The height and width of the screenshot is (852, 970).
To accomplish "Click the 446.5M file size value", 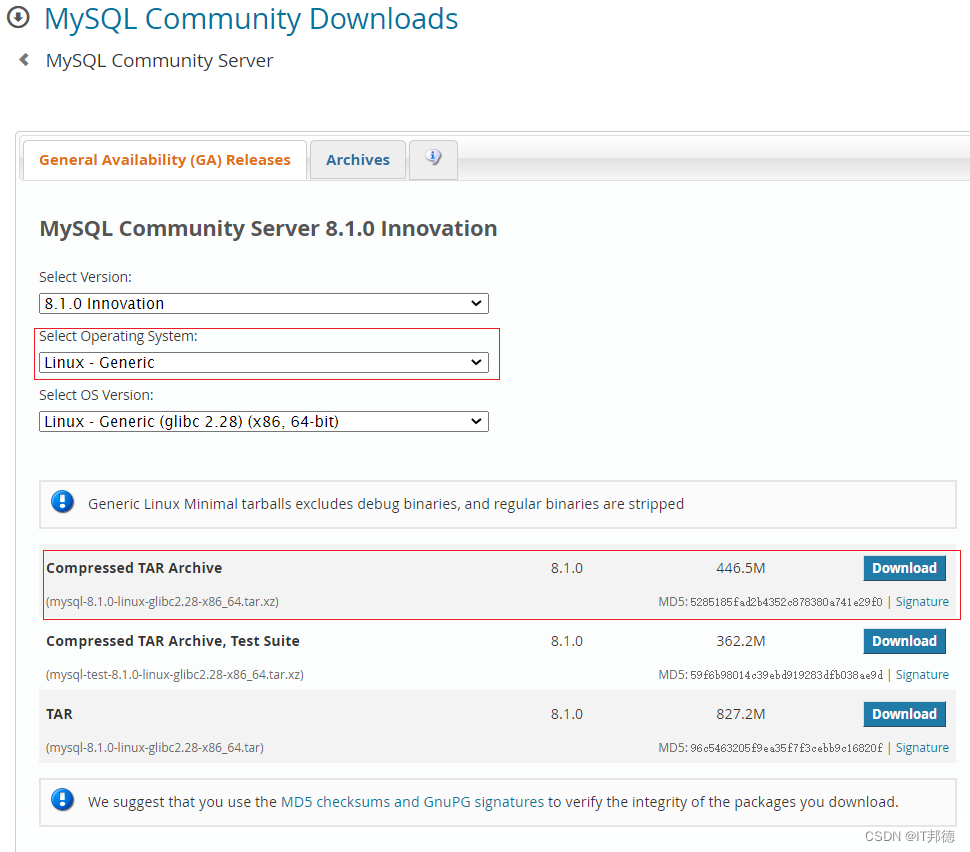I will pyautogui.click(x=740, y=568).
